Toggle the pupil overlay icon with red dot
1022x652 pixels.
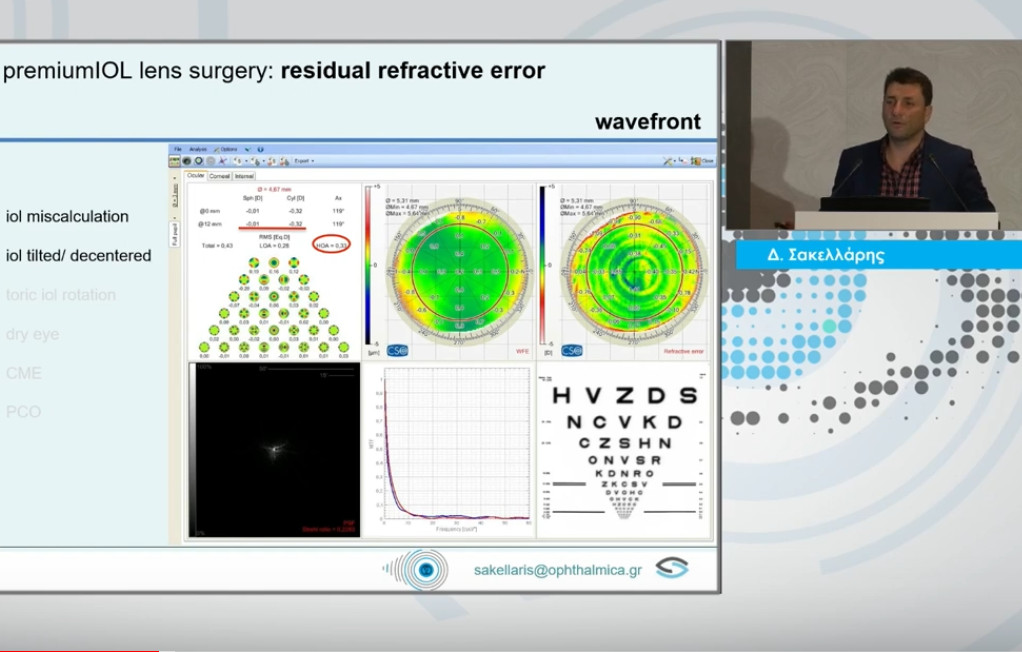272,161
